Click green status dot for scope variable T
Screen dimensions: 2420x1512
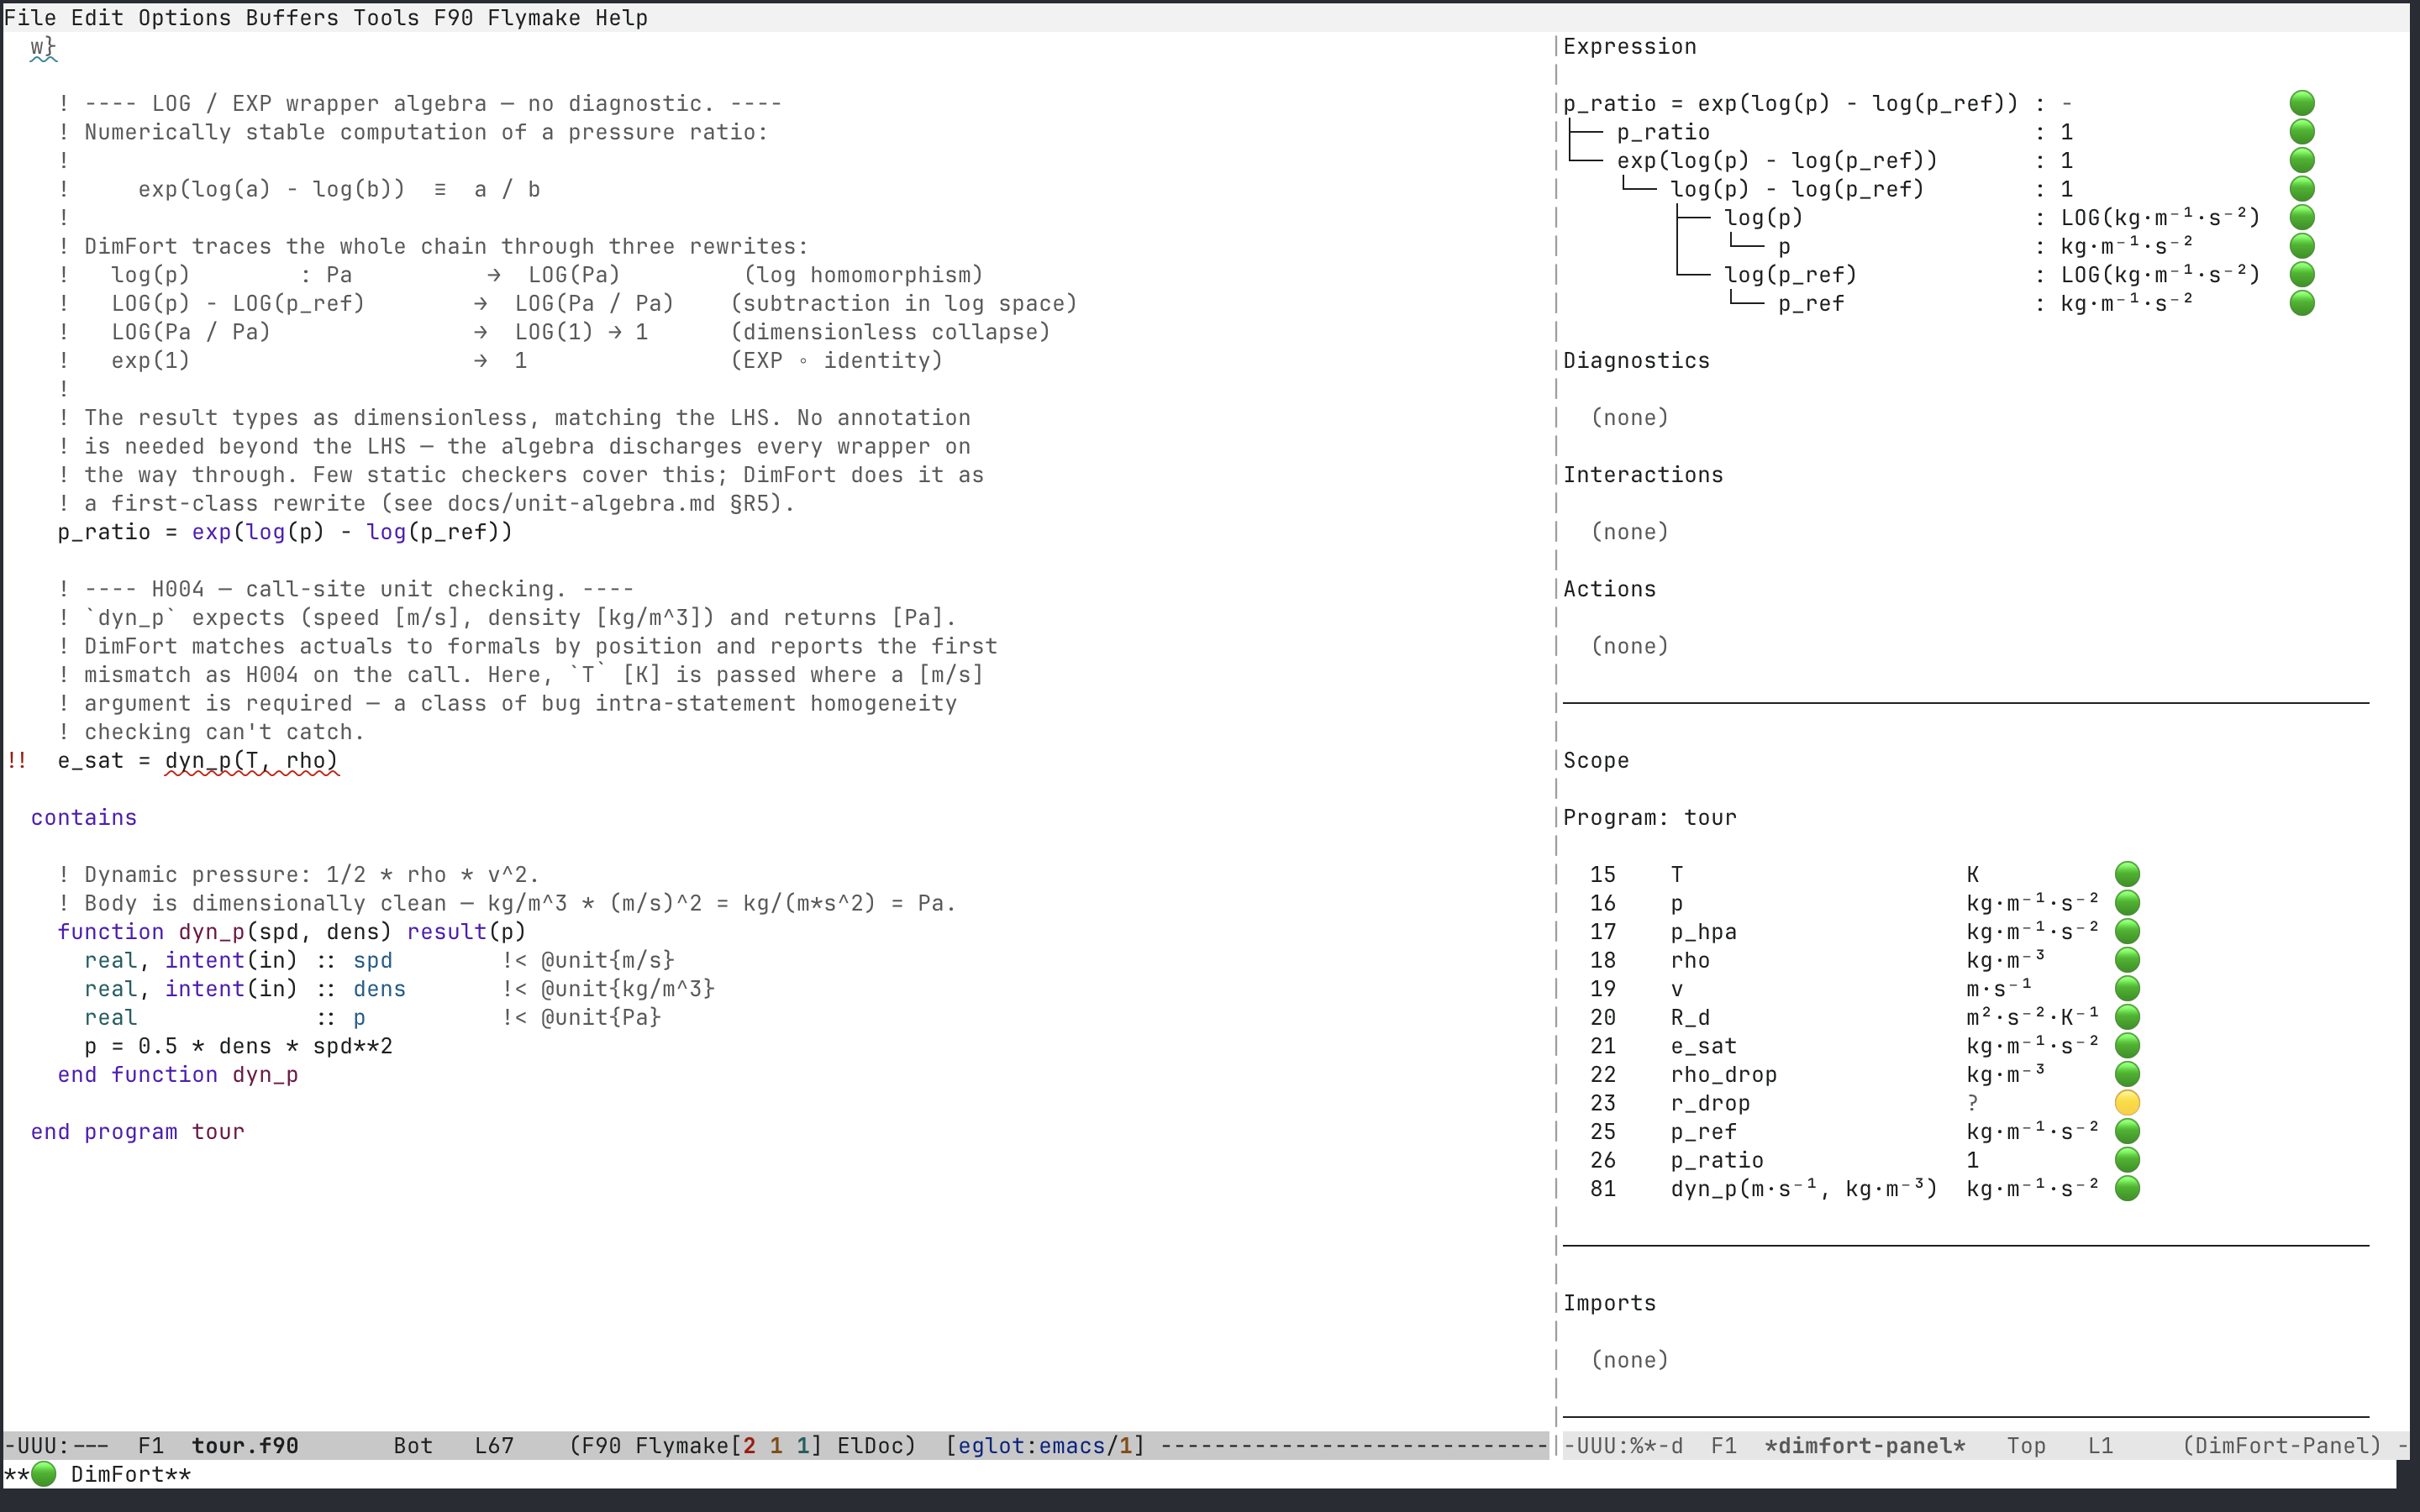(x=2128, y=874)
